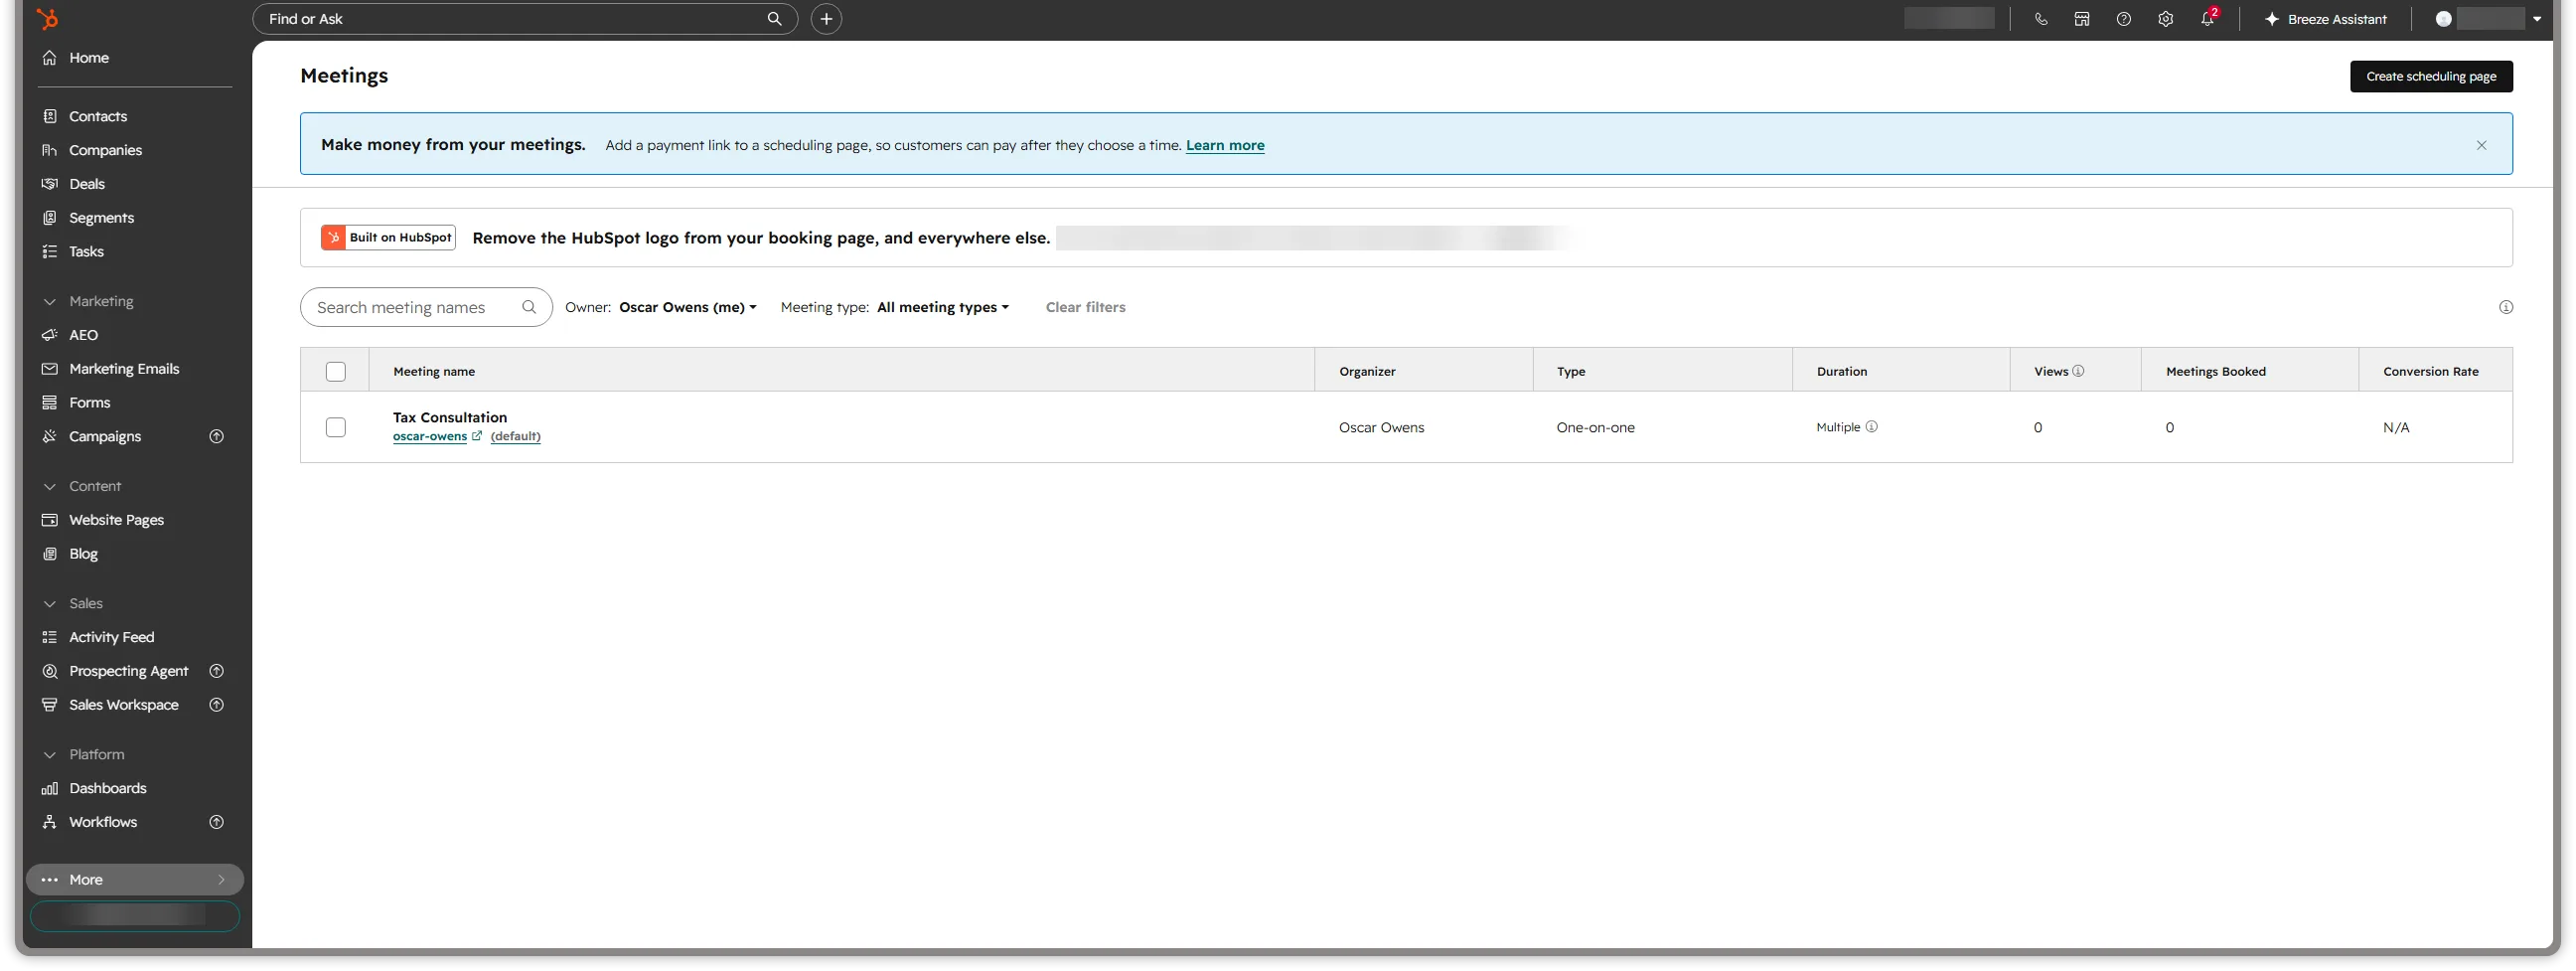Open Tasks in sidebar

86,252
